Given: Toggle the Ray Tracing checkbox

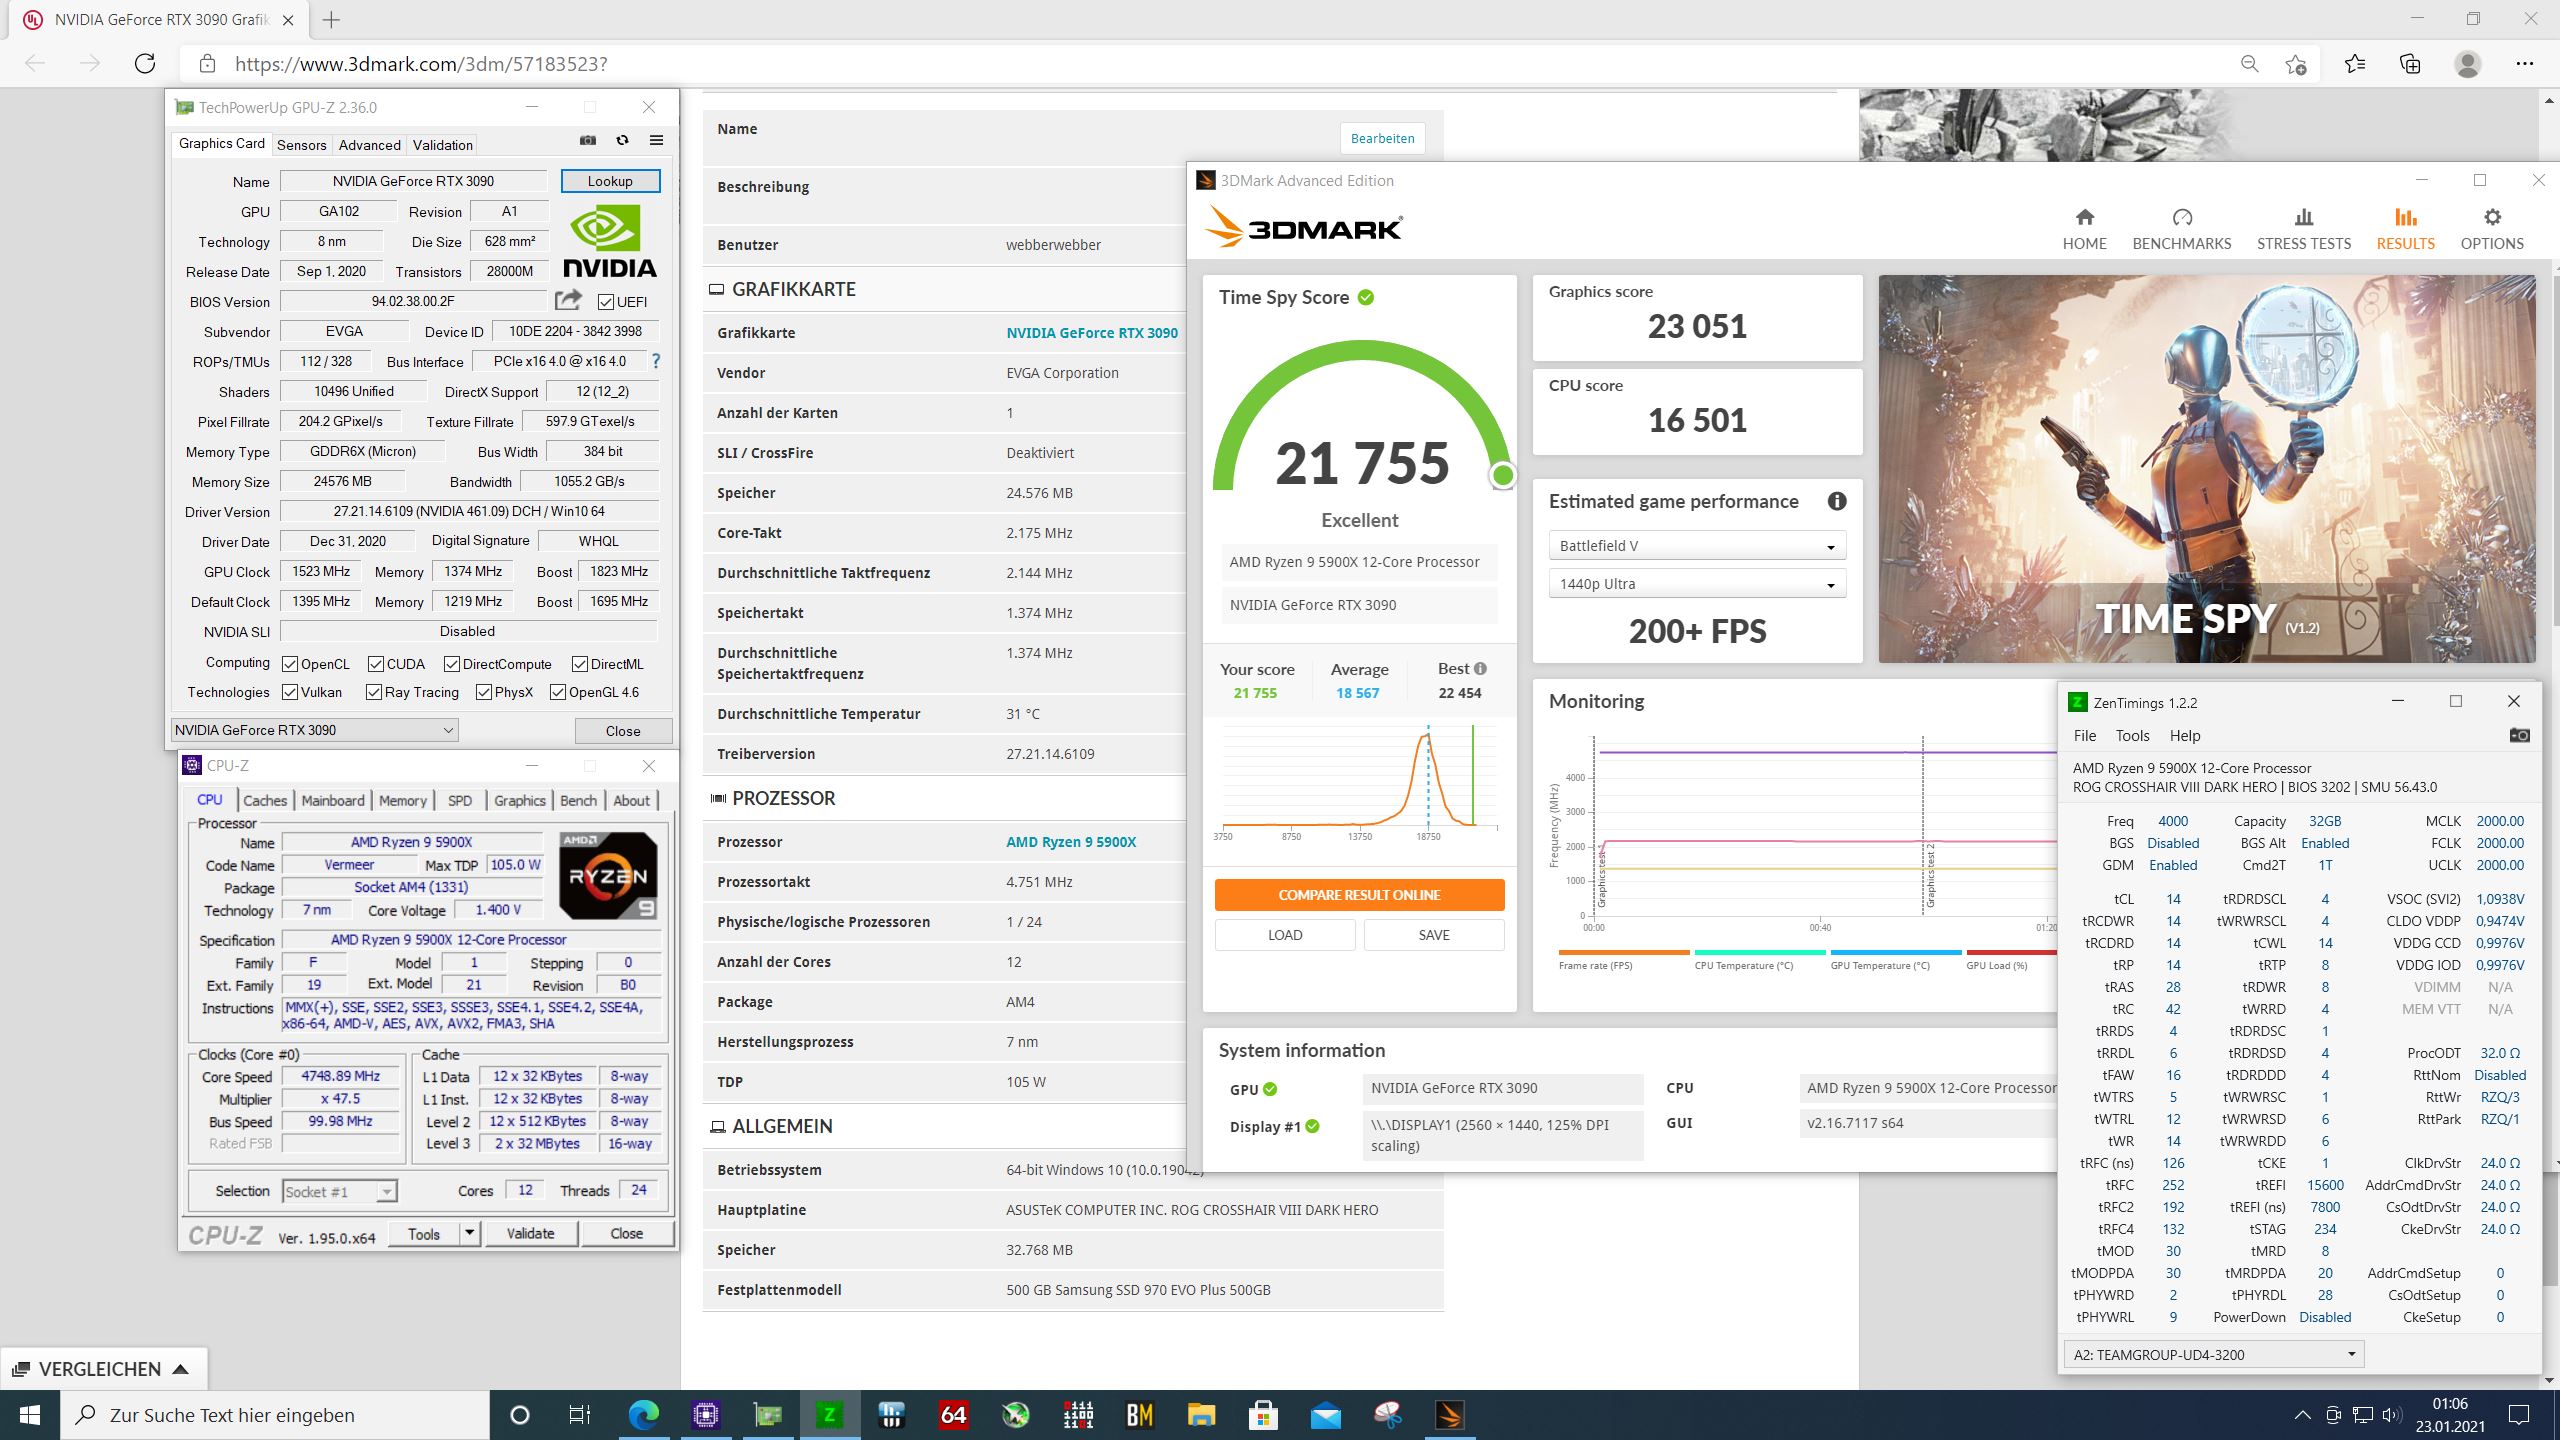Looking at the screenshot, I should pyautogui.click(x=374, y=692).
